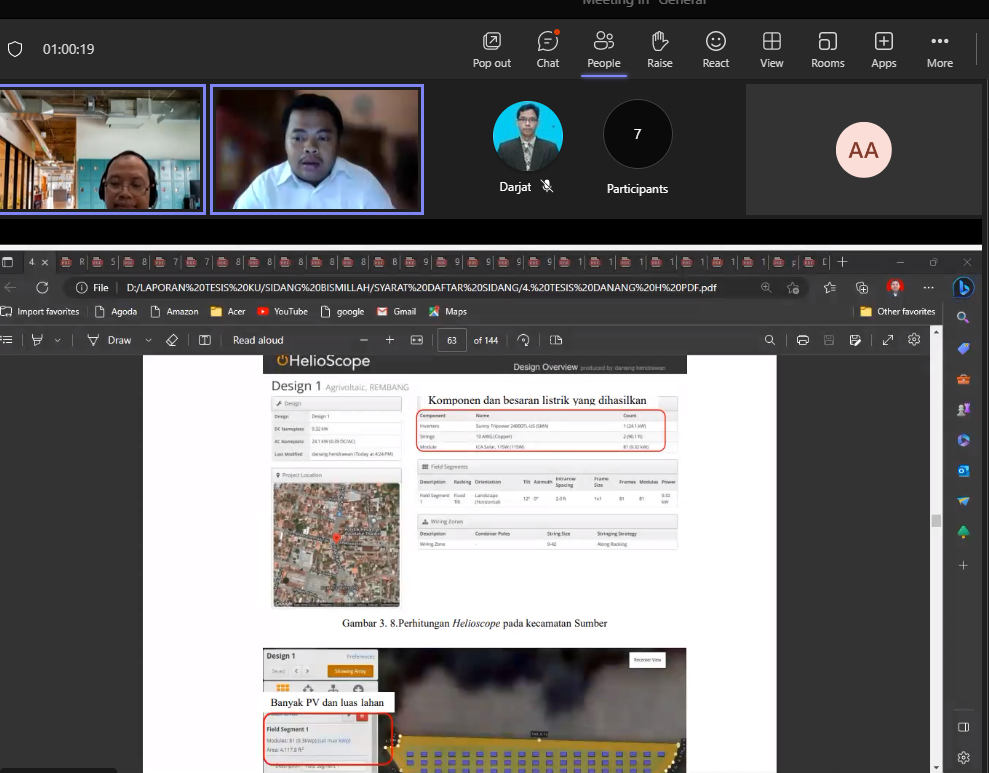Open the Chat panel in Teams
Viewport: 989px width, 773px height.
[x=547, y=49]
